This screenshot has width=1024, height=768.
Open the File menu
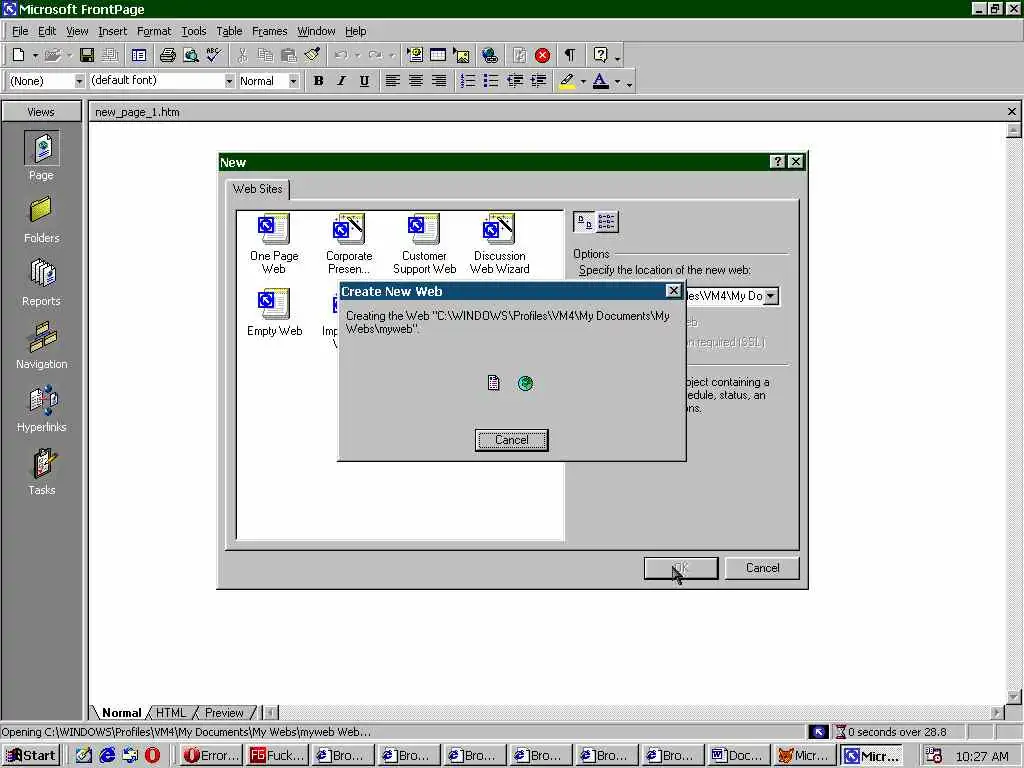click(20, 31)
